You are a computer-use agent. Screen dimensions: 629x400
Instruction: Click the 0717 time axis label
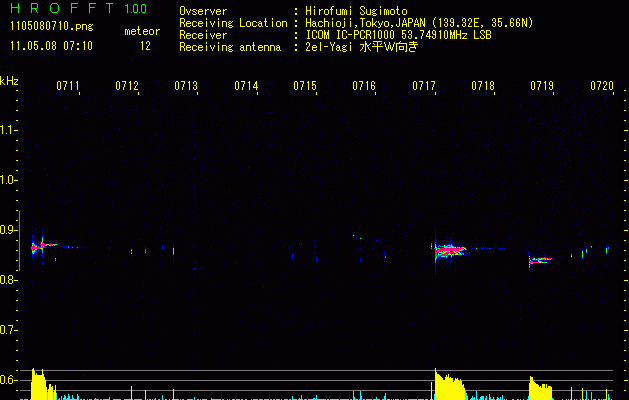point(424,86)
